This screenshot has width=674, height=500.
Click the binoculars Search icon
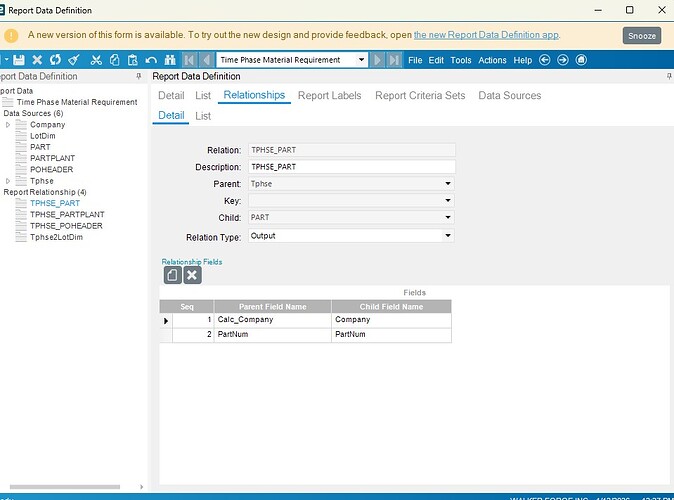tap(170, 60)
